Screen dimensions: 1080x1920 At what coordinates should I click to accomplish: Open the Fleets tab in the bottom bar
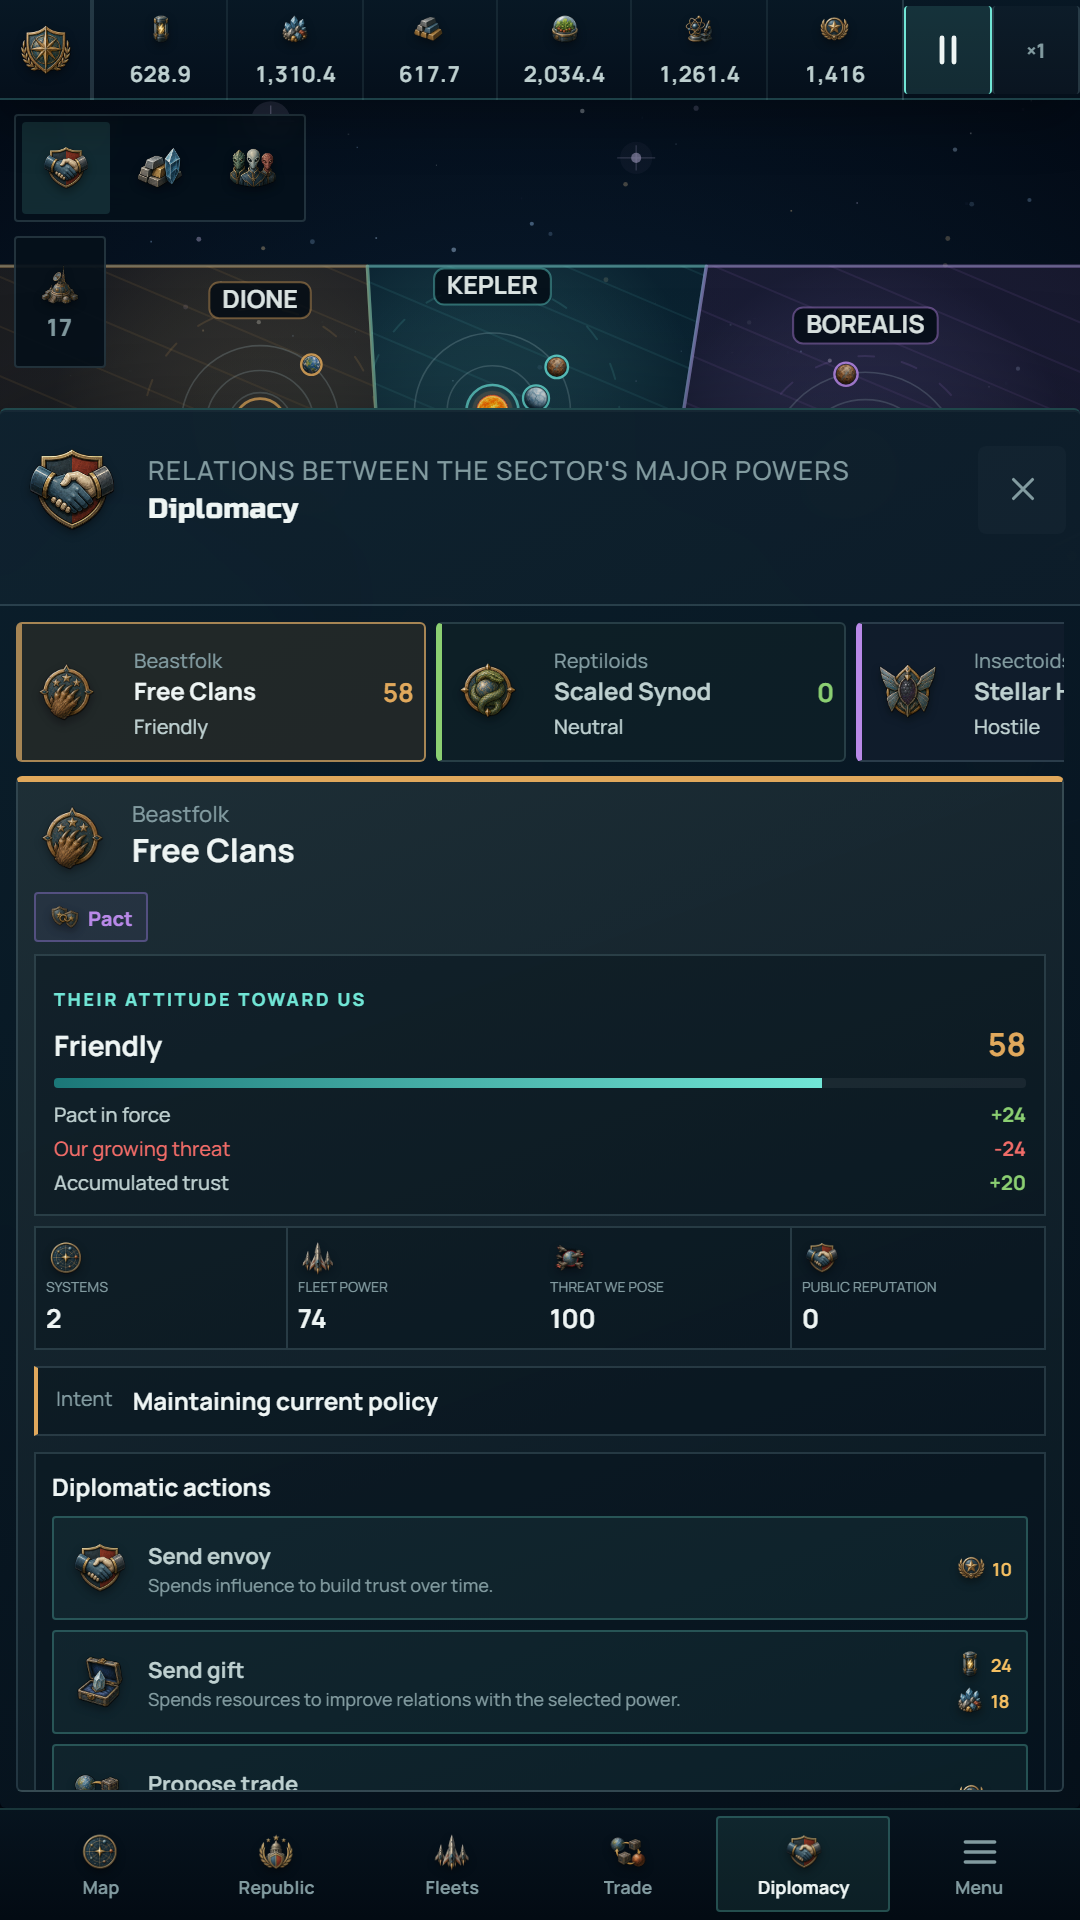click(452, 1864)
